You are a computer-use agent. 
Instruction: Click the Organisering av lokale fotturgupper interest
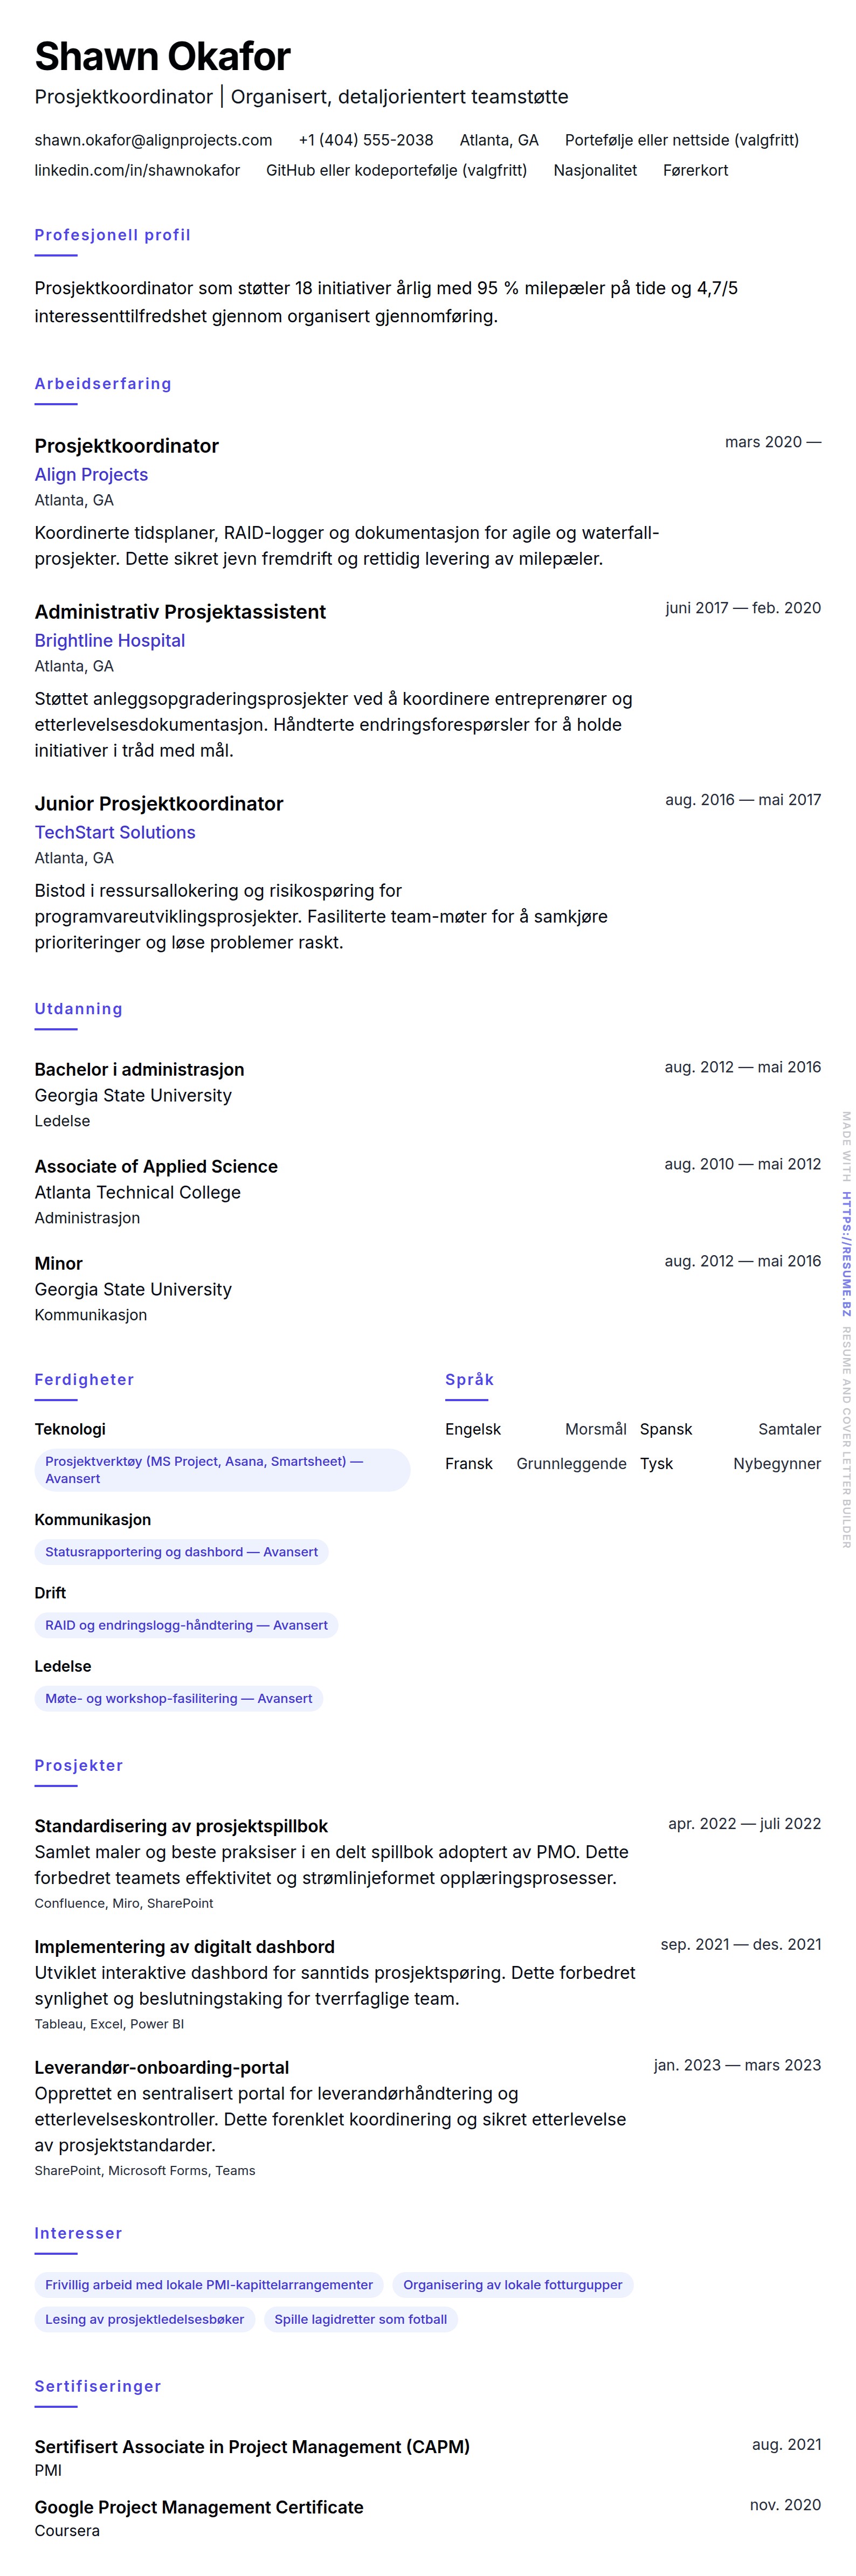[x=512, y=2285]
